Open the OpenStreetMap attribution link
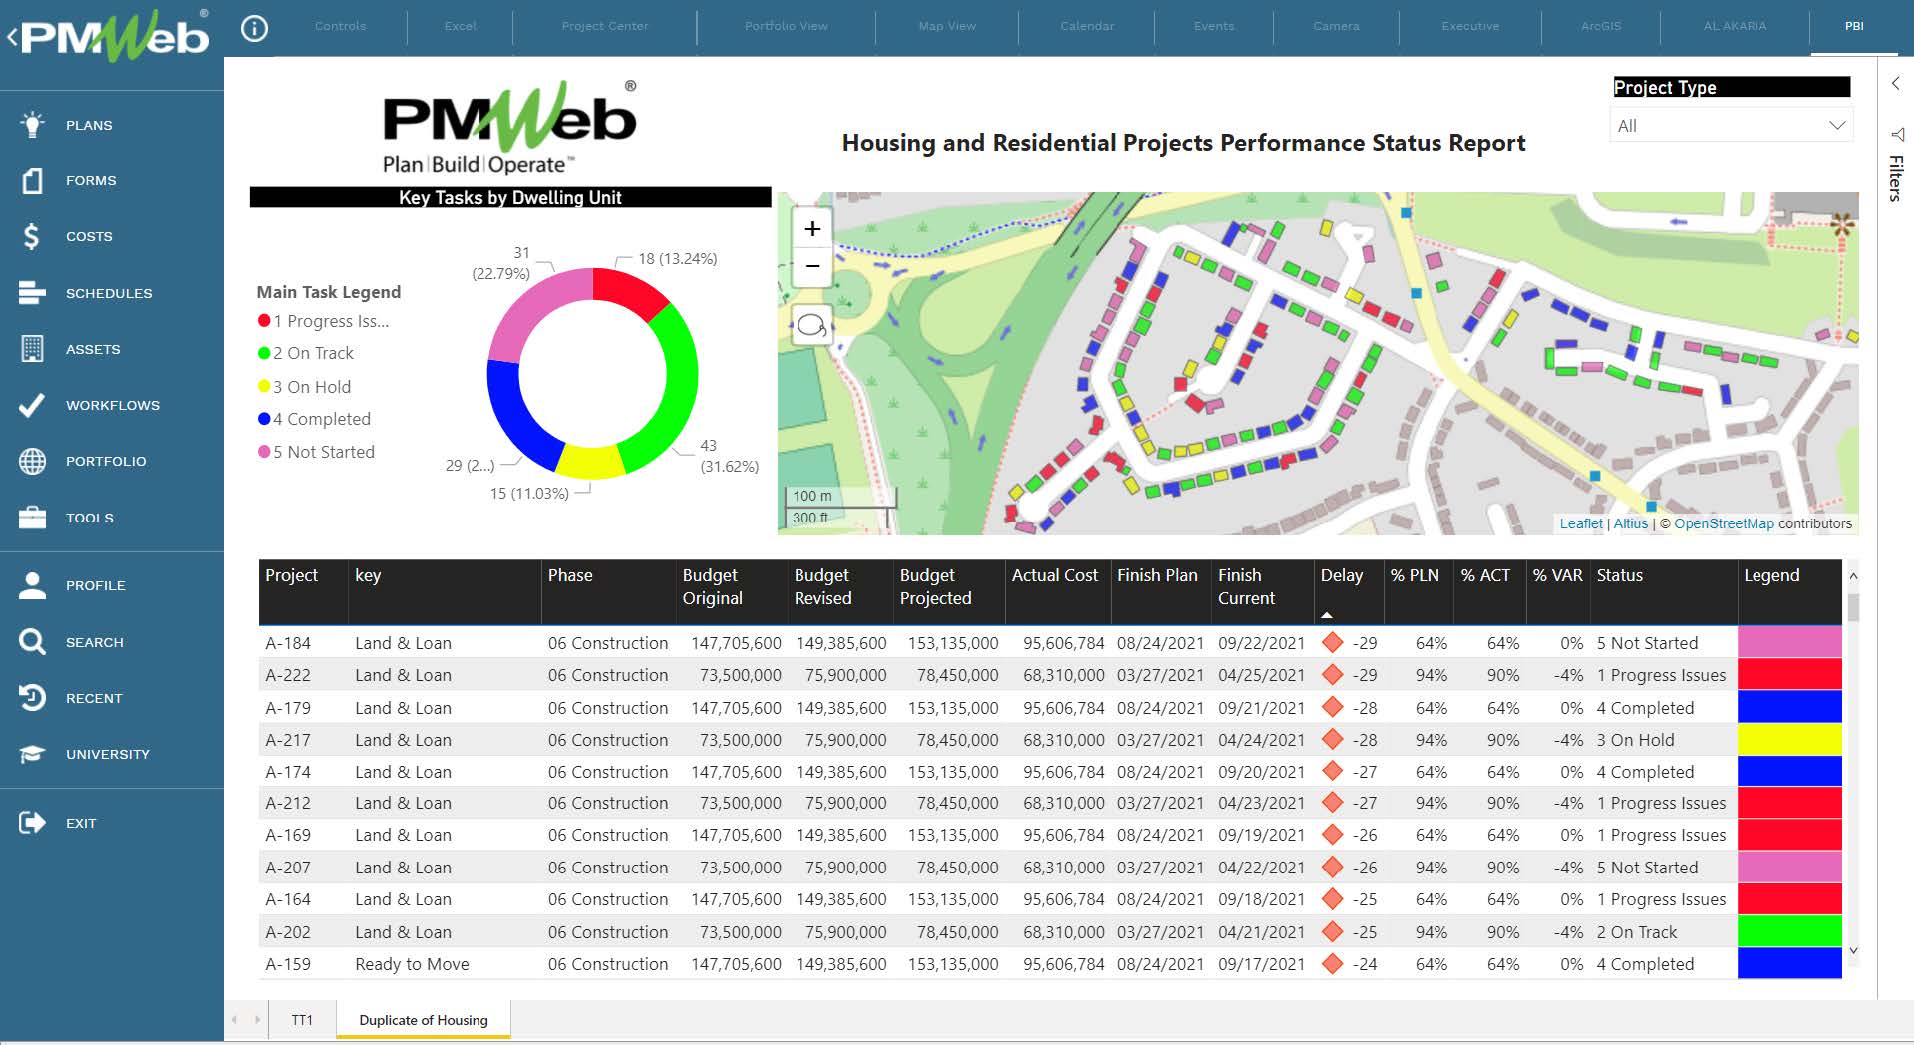 1724,523
